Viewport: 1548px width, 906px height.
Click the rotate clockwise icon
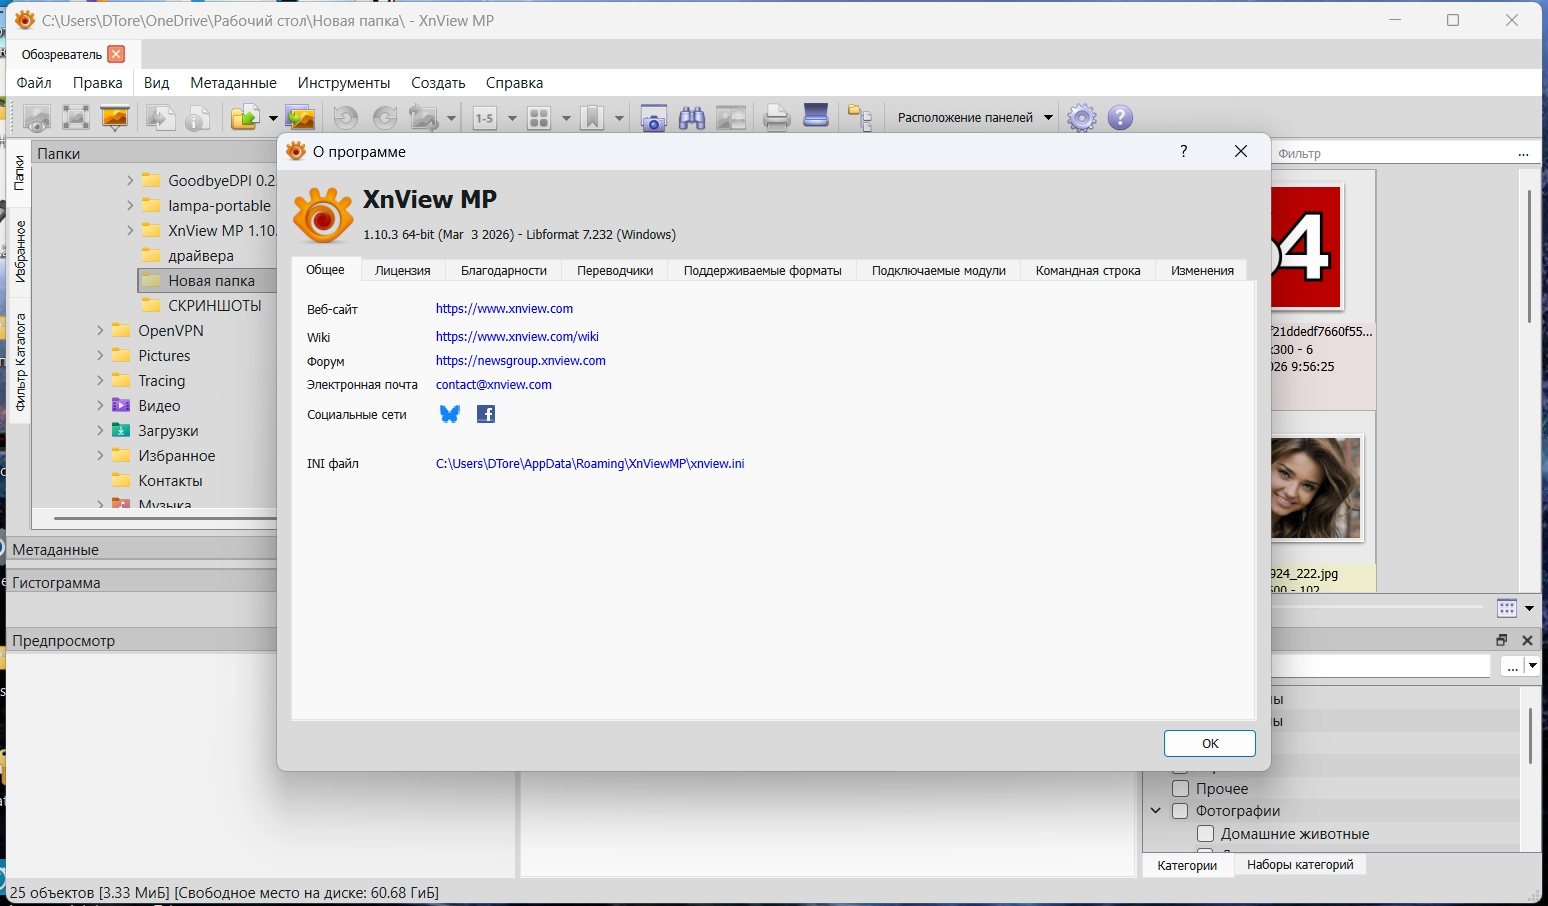click(x=385, y=118)
